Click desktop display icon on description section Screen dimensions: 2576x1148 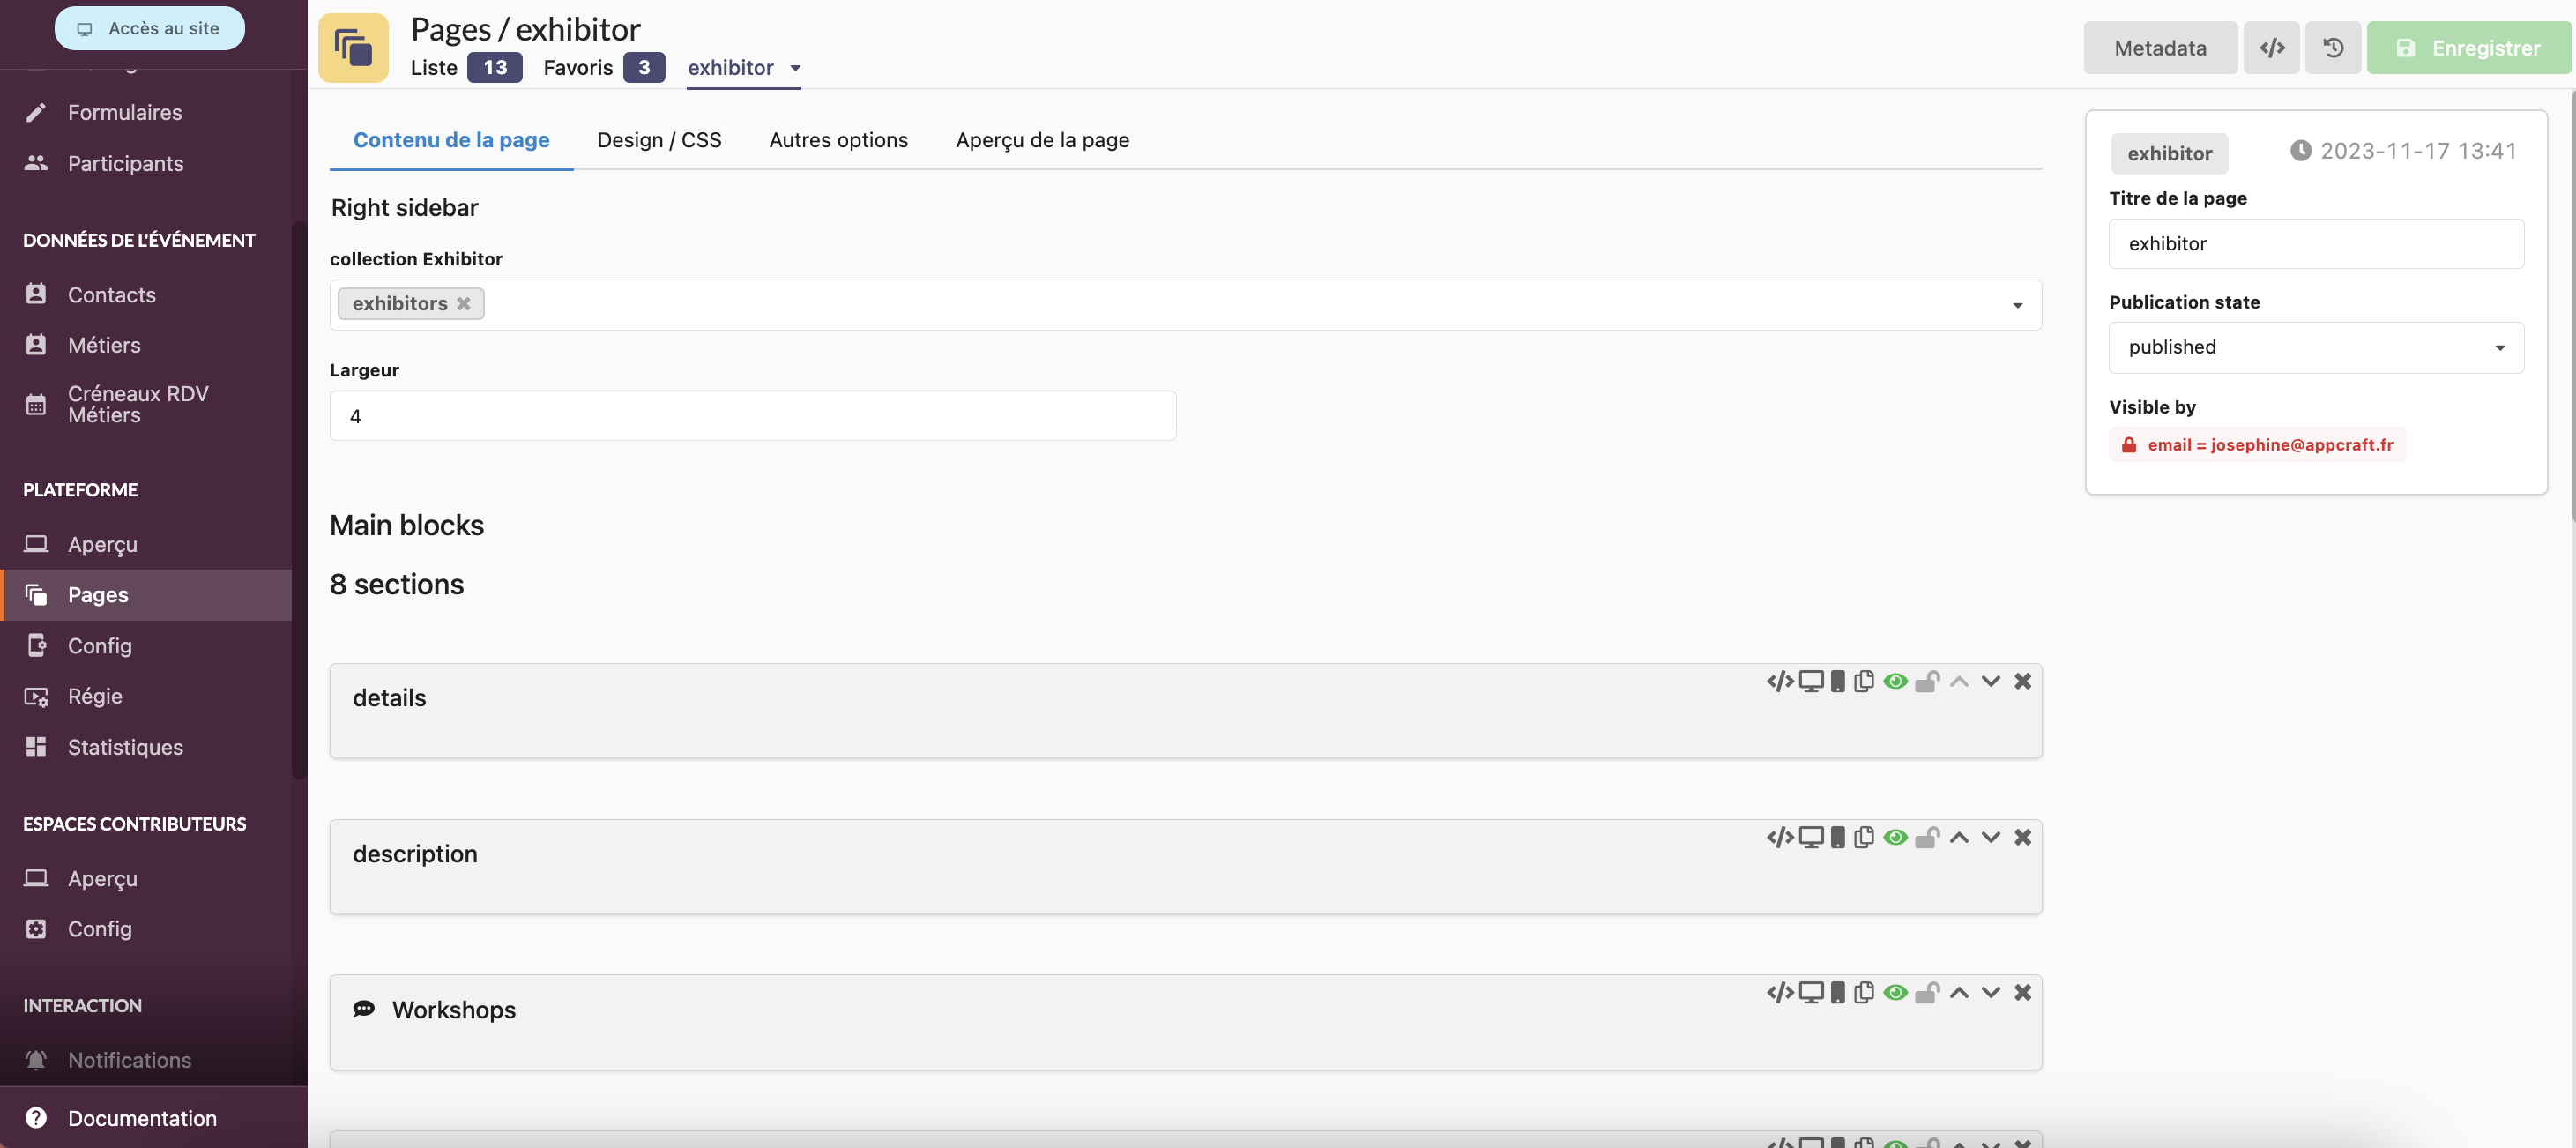1811,837
